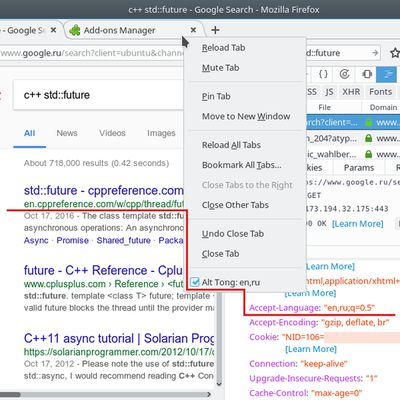Click the search bar go arrow
This screenshot has height=400, width=400.
tap(375, 53)
